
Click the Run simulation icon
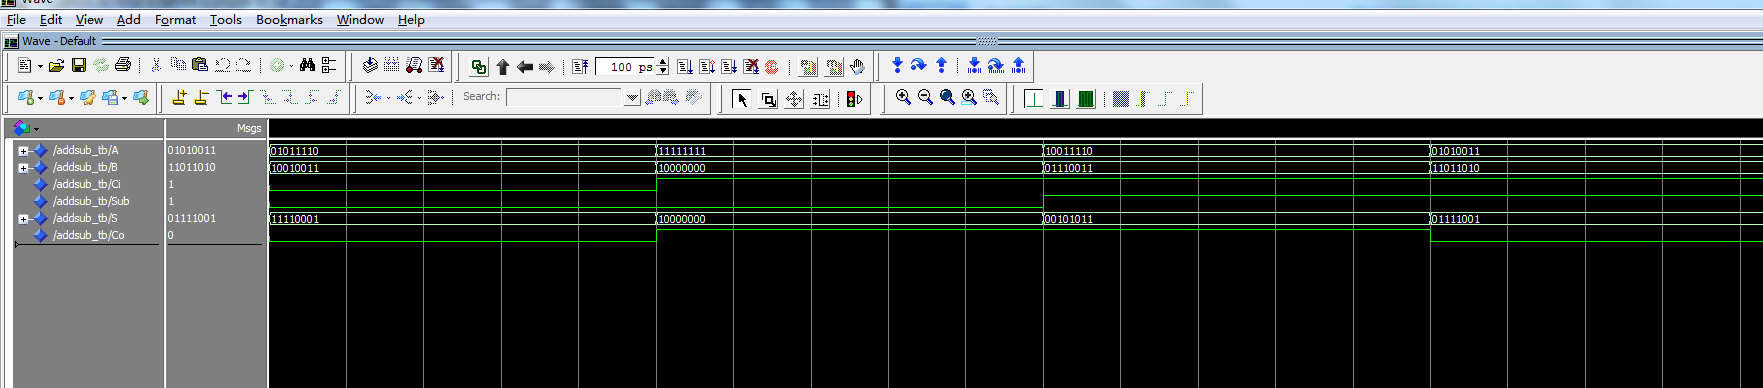point(685,67)
